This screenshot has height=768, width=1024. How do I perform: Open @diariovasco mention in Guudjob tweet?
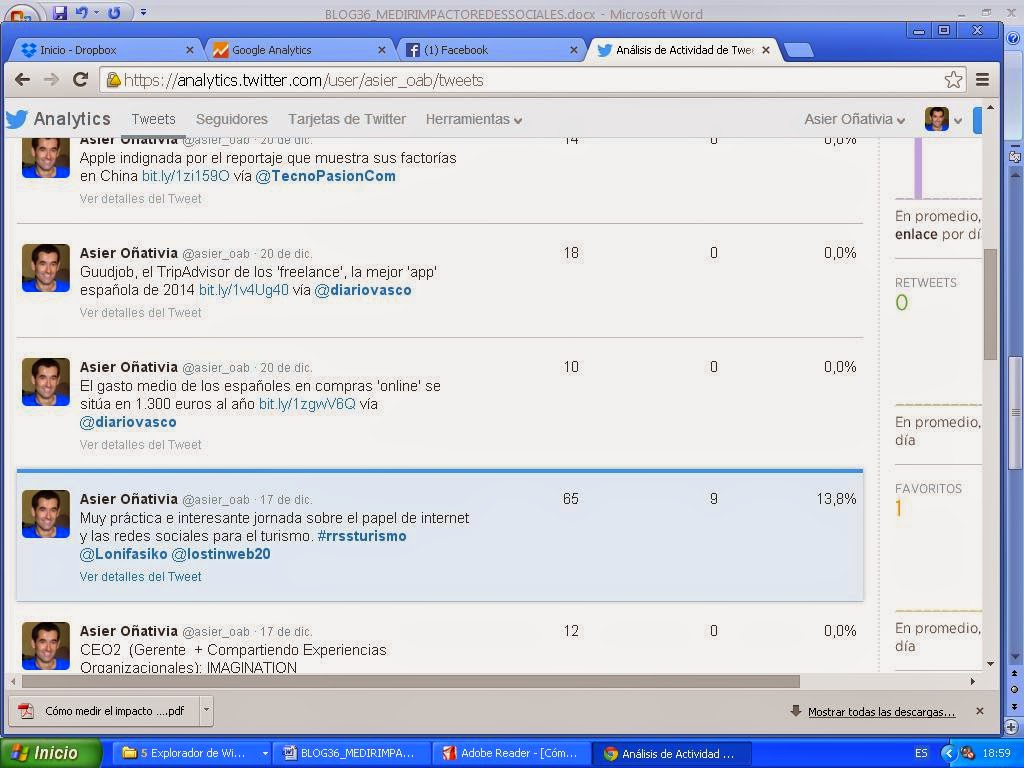(x=362, y=290)
